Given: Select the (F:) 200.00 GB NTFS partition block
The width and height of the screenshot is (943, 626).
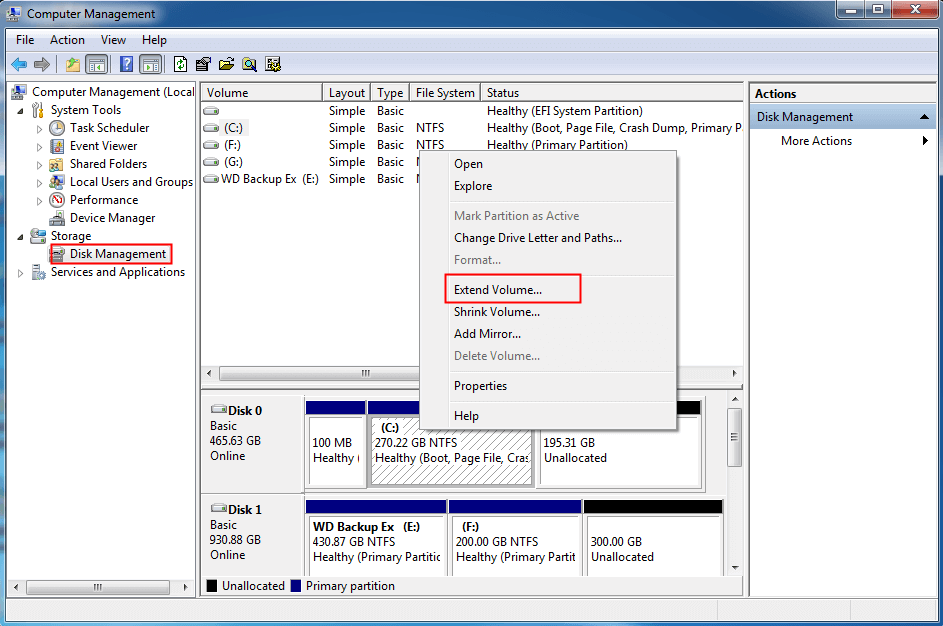Looking at the screenshot, I should click(515, 544).
